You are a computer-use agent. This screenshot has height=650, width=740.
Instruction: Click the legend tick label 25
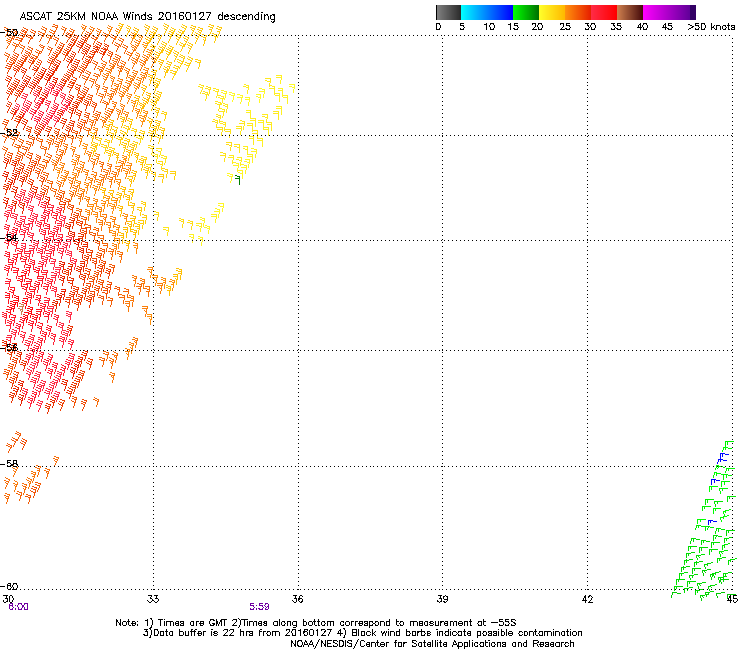(x=565, y=27)
